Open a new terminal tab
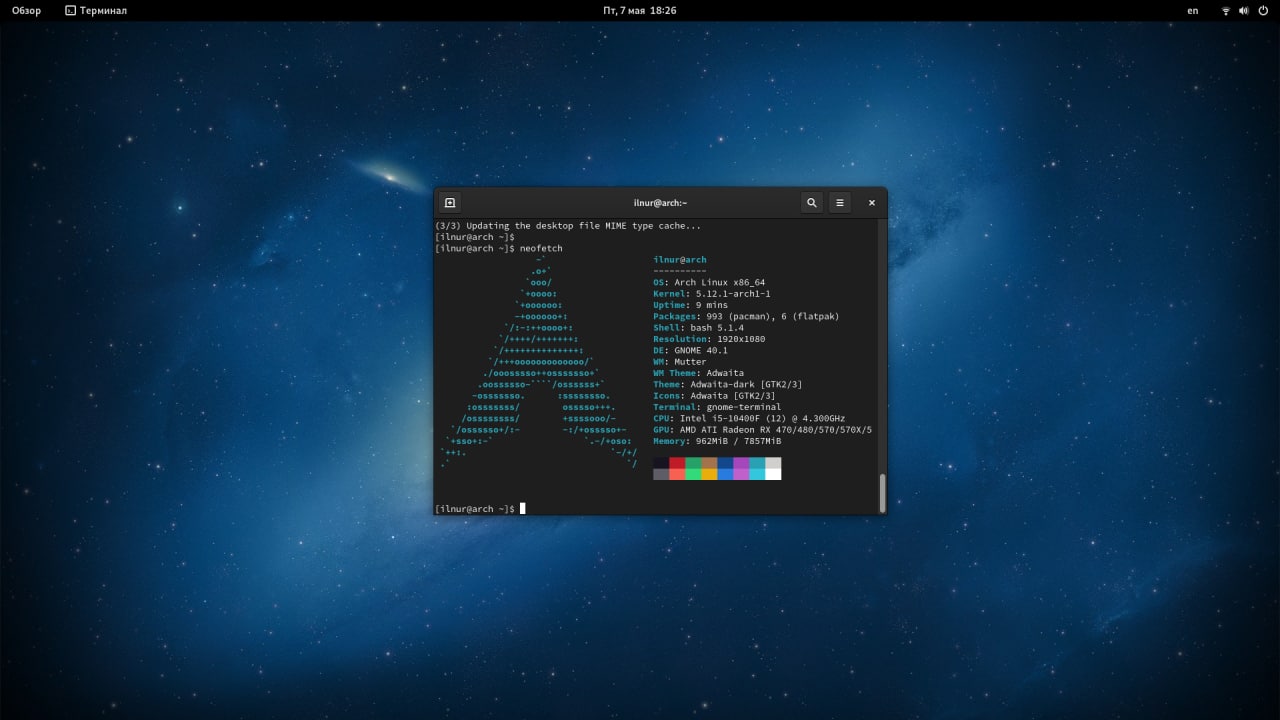This screenshot has width=1280, height=720. pyautogui.click(x=450, y=203)
